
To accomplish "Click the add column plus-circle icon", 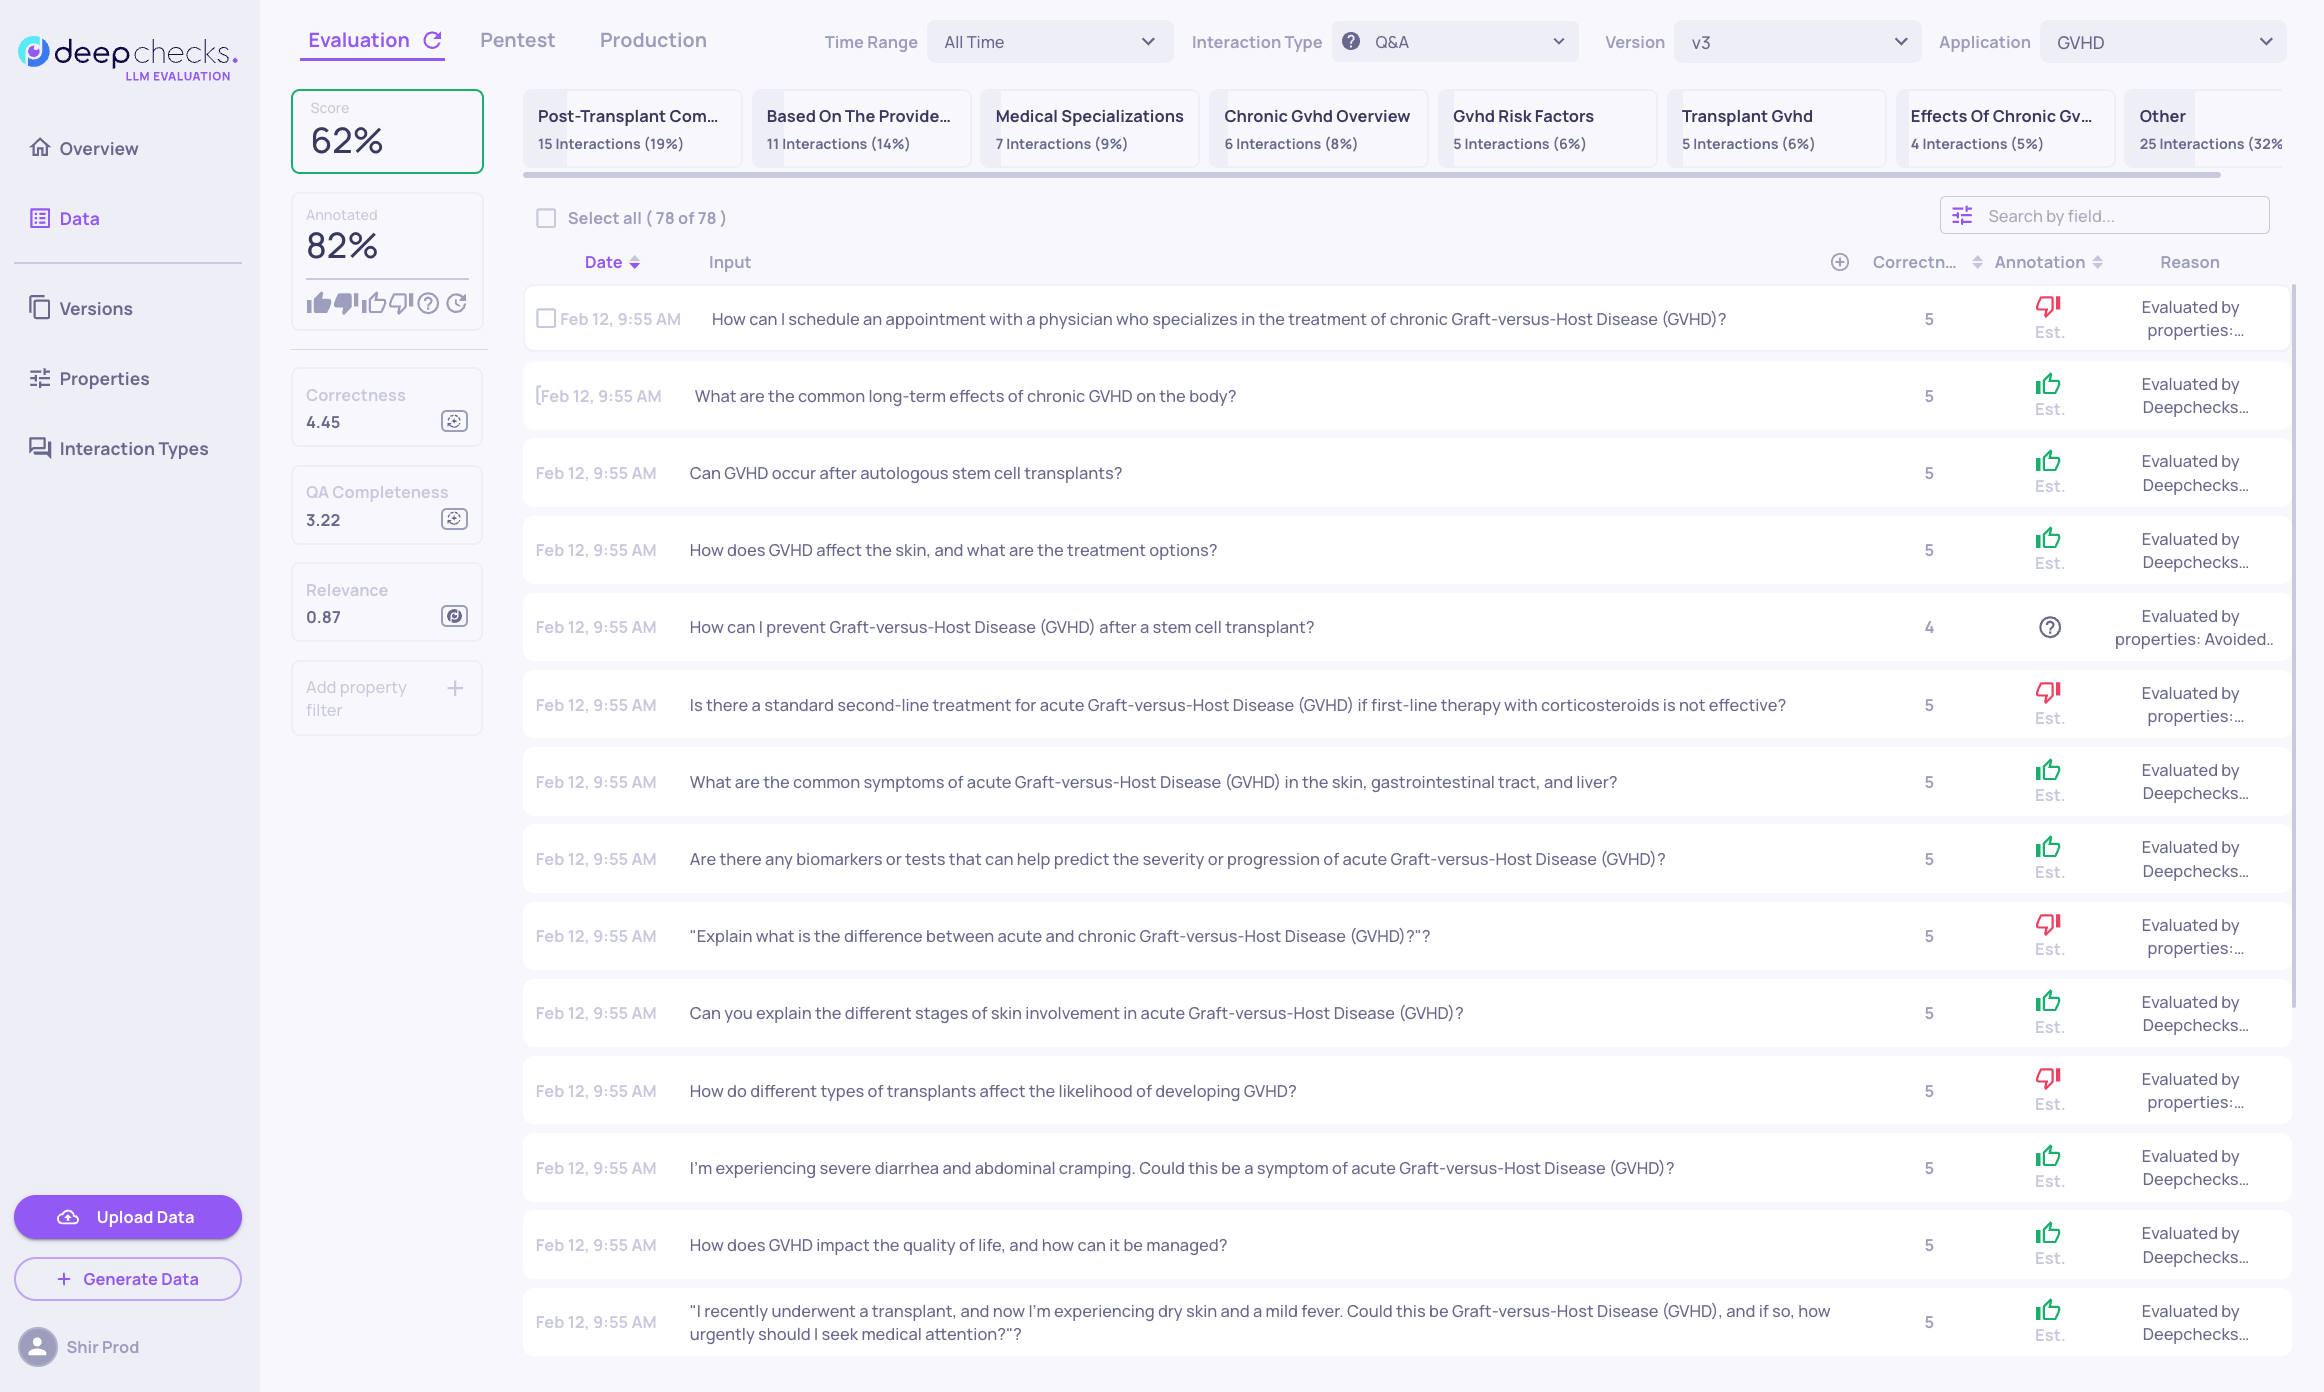I will point(1839,262).
